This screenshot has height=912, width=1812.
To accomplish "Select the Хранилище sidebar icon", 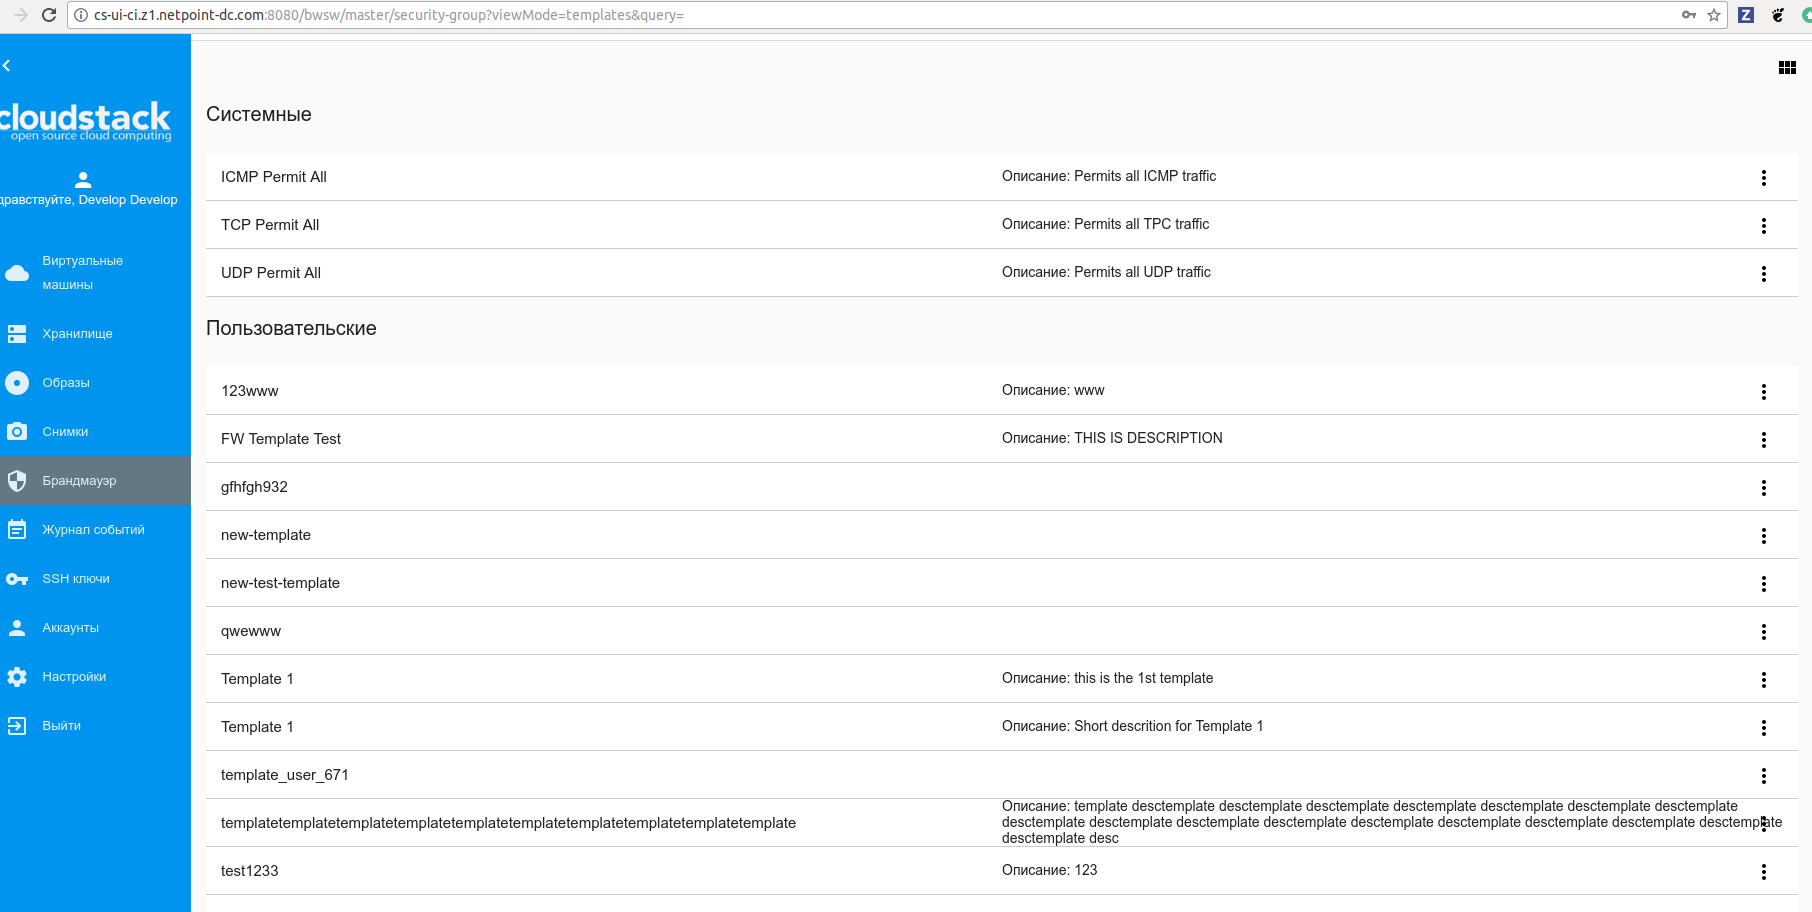I will (x=78, y=333).
